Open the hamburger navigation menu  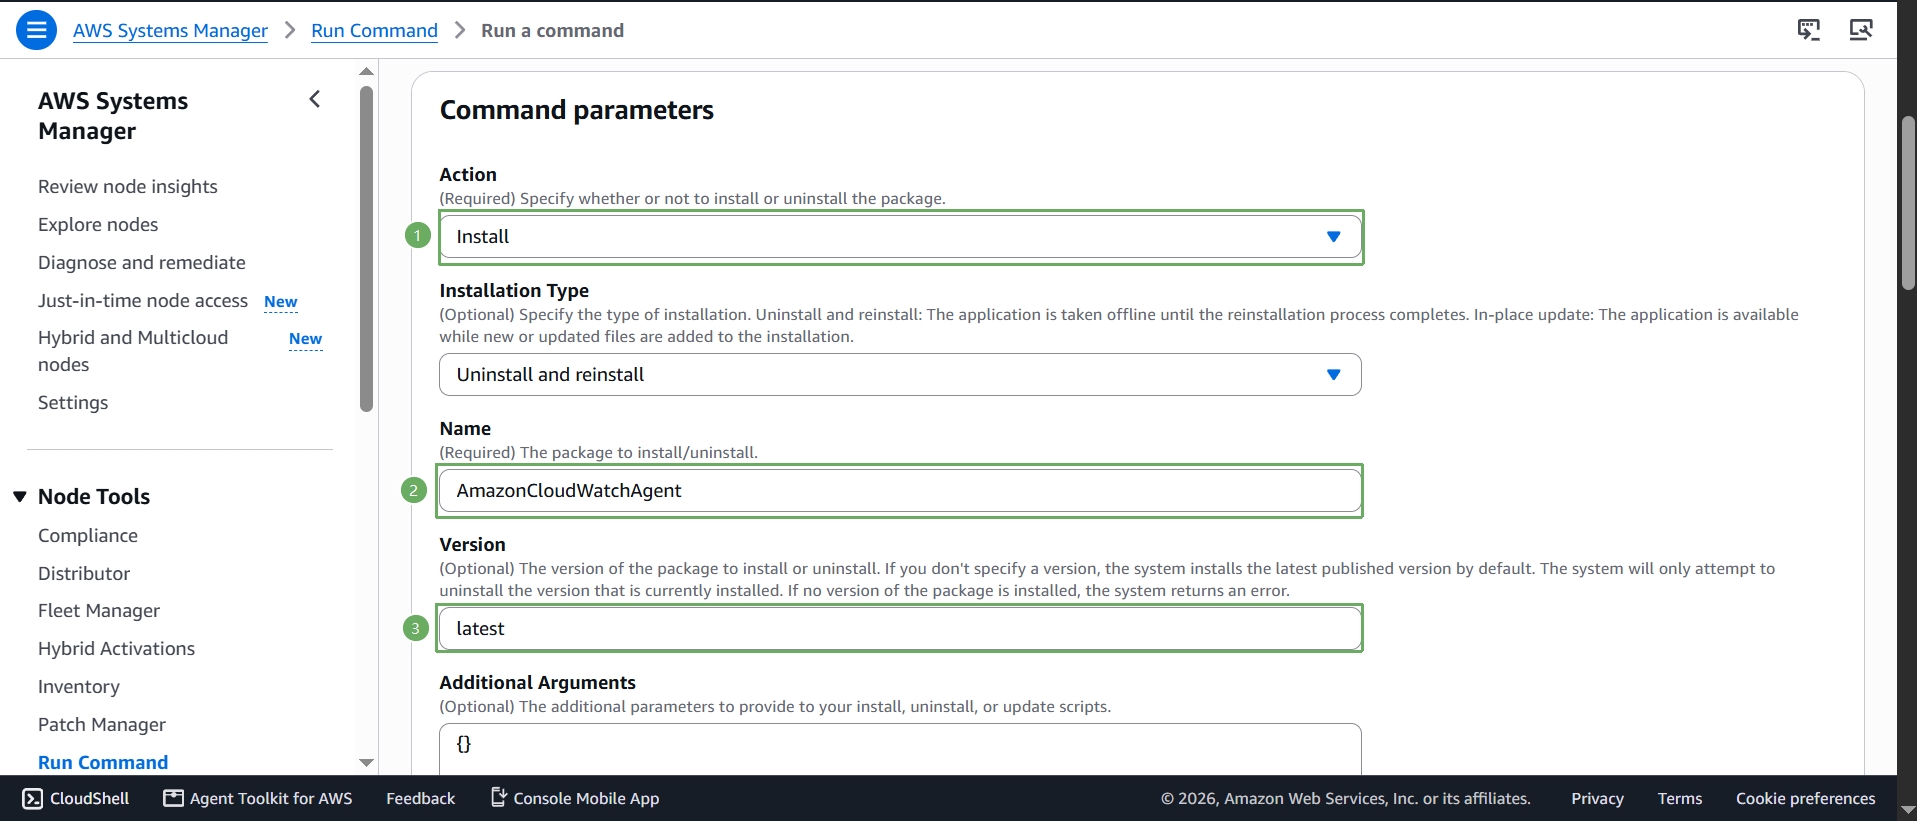pos(36,30)
